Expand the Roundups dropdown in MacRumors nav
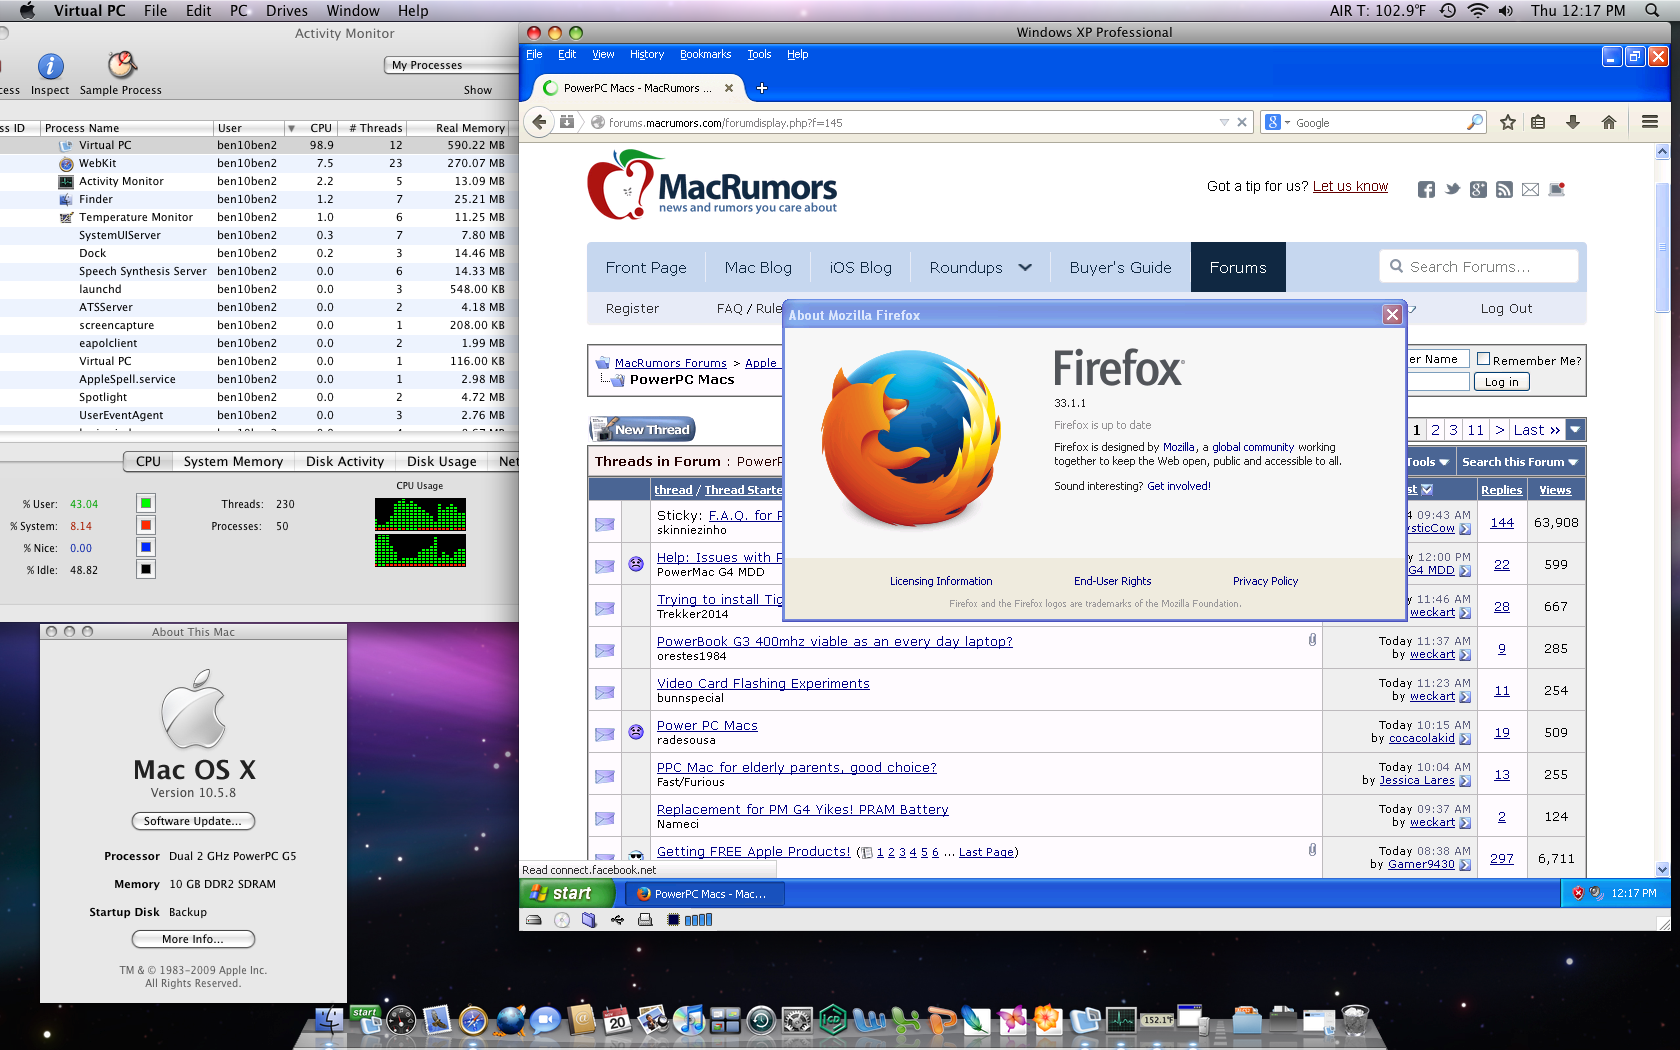 click(1025, 267)
